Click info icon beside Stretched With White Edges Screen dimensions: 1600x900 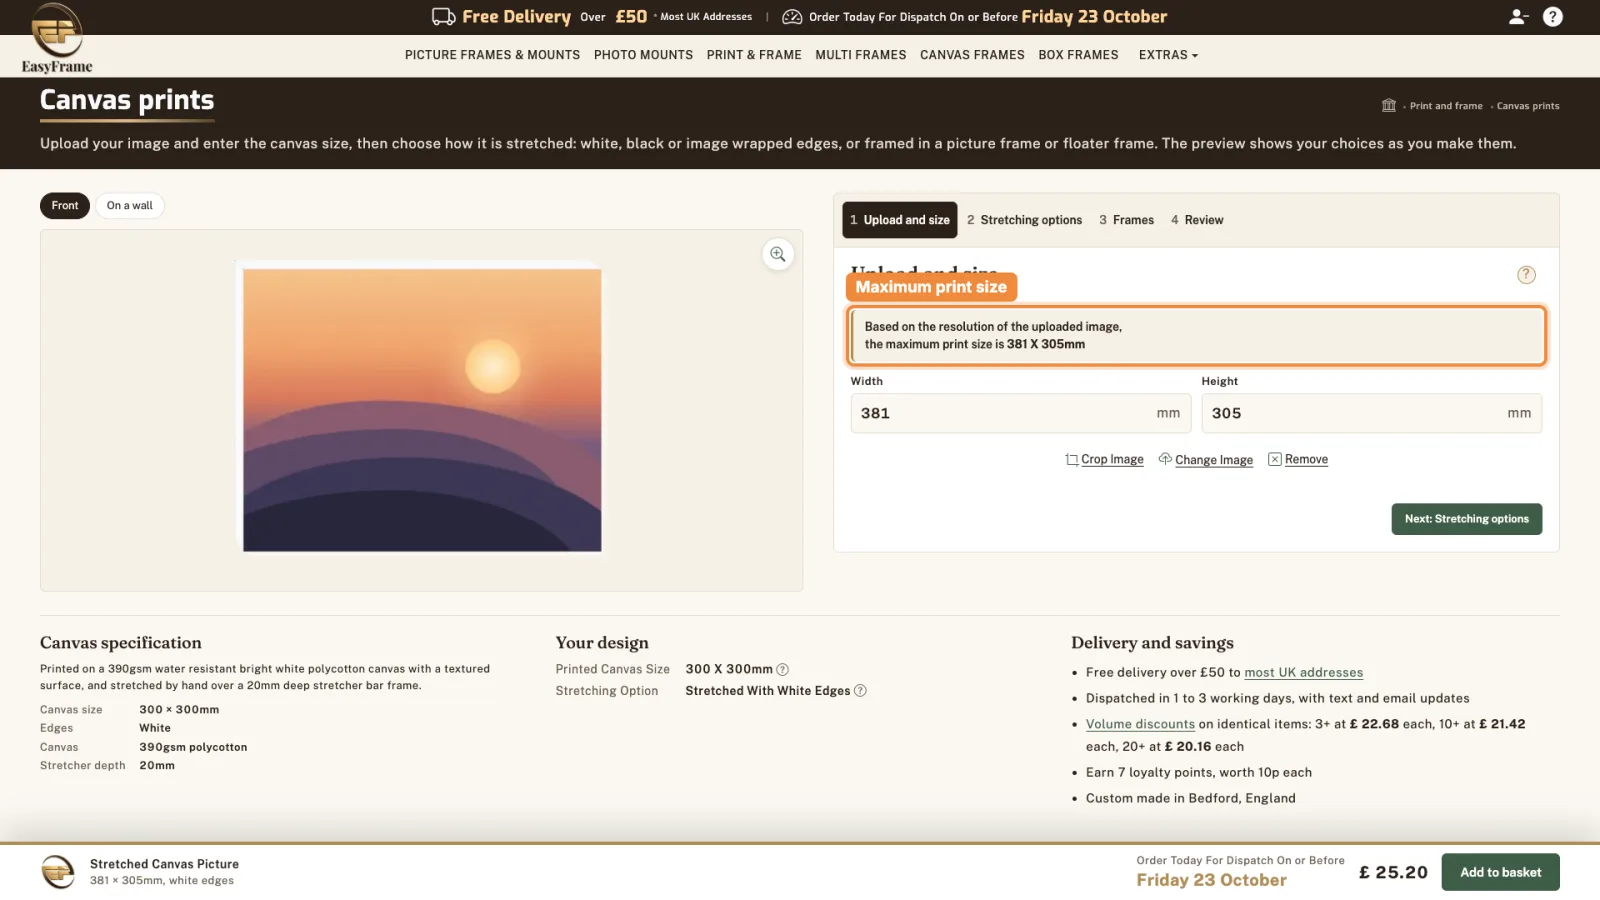860,691
